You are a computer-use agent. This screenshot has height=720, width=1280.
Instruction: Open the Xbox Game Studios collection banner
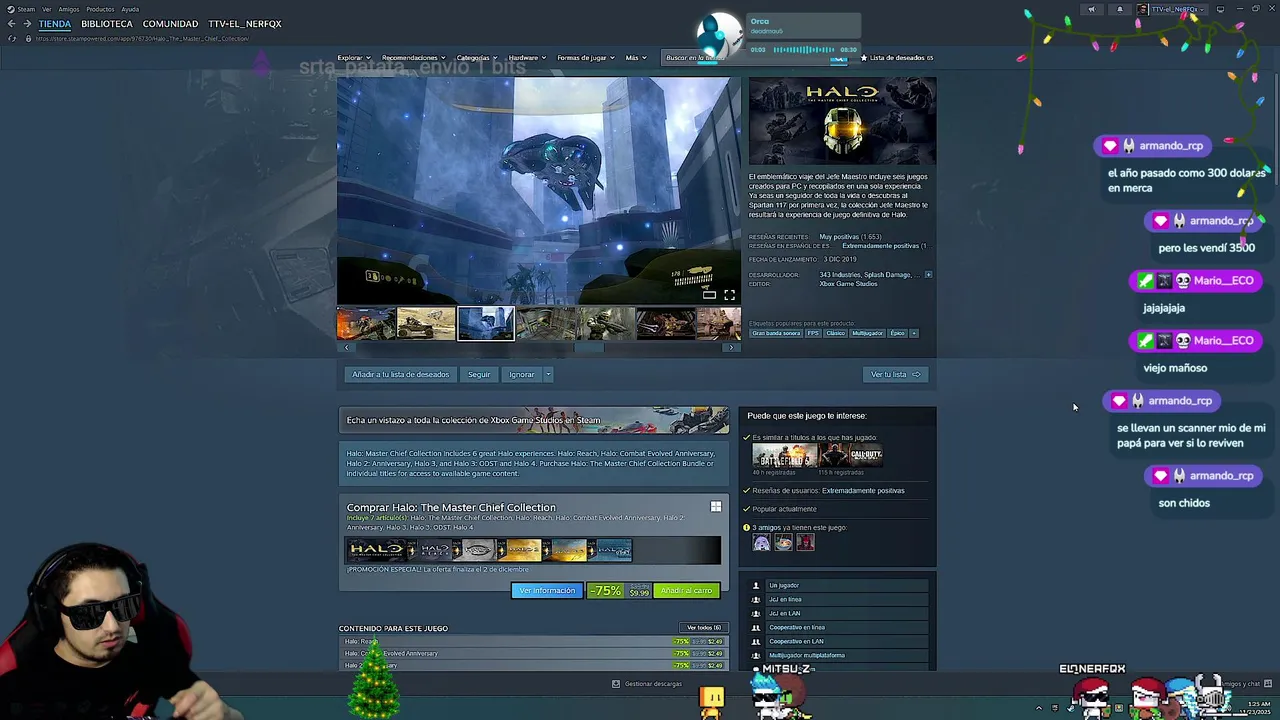(534, 420)
